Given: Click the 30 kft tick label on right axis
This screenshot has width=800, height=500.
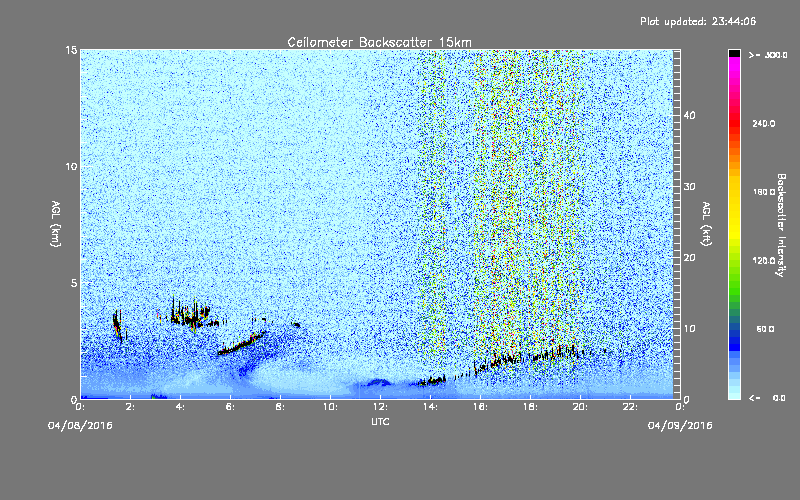Looking at the screenshot, I should pyautogui.click(x=689, y=187).
